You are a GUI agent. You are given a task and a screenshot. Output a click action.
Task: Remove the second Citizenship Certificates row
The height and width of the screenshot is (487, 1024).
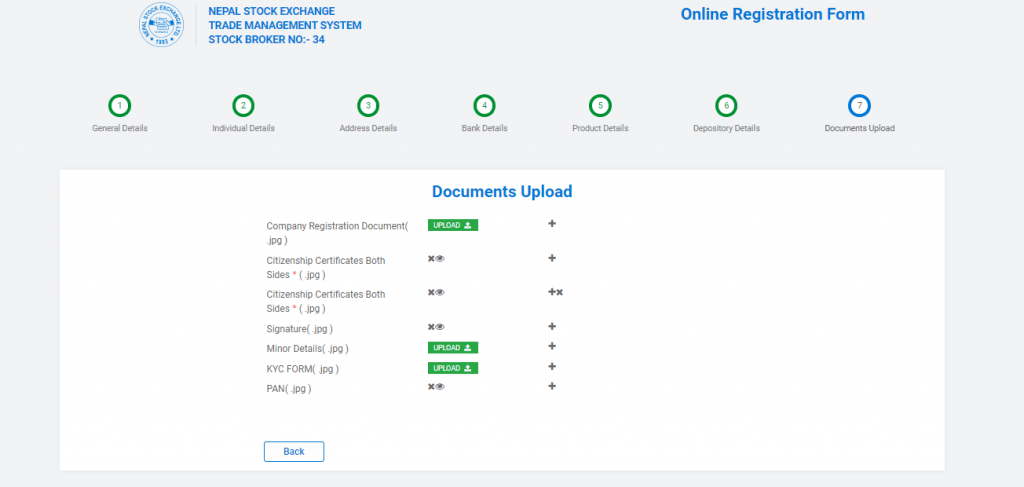click(560, 293)
